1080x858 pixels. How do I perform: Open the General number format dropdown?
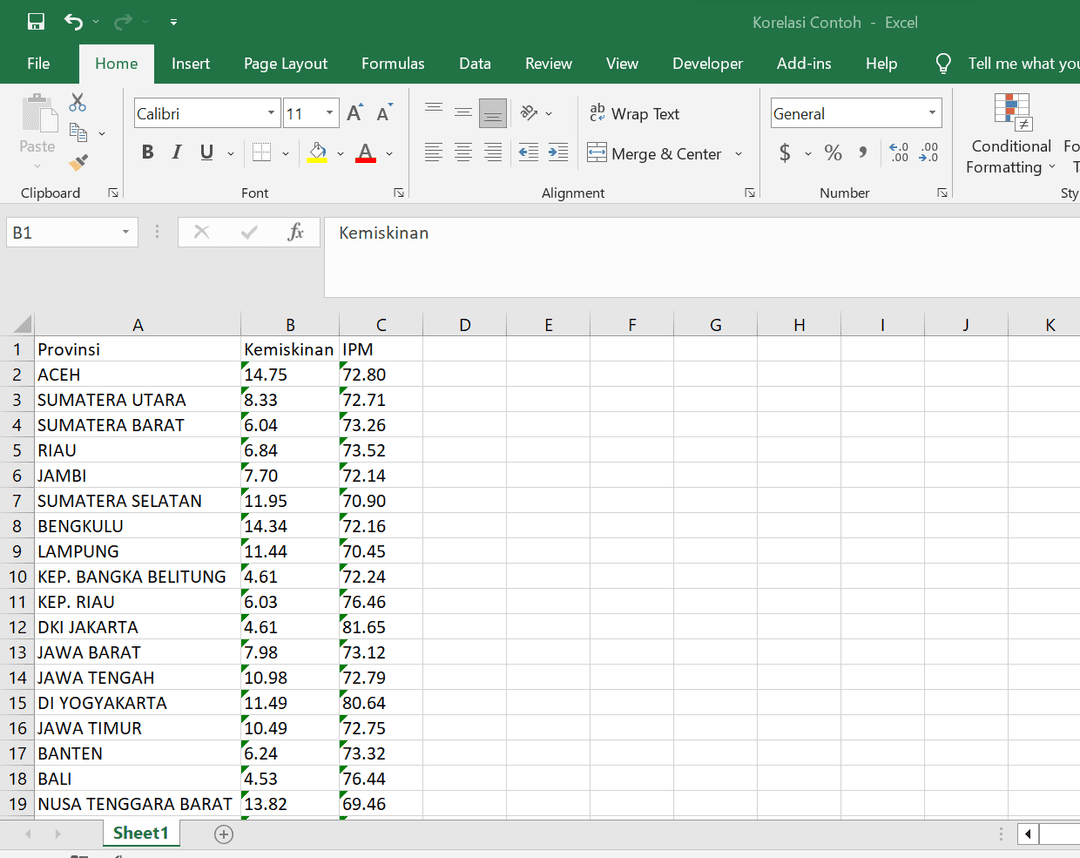[932, 113]
